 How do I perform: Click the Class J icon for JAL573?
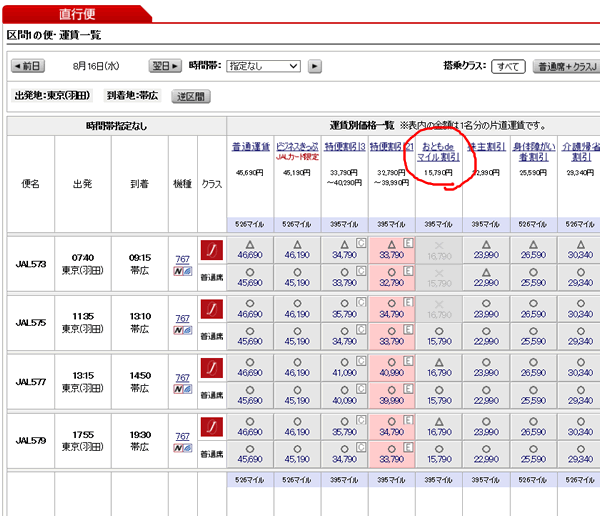point(210,250)
